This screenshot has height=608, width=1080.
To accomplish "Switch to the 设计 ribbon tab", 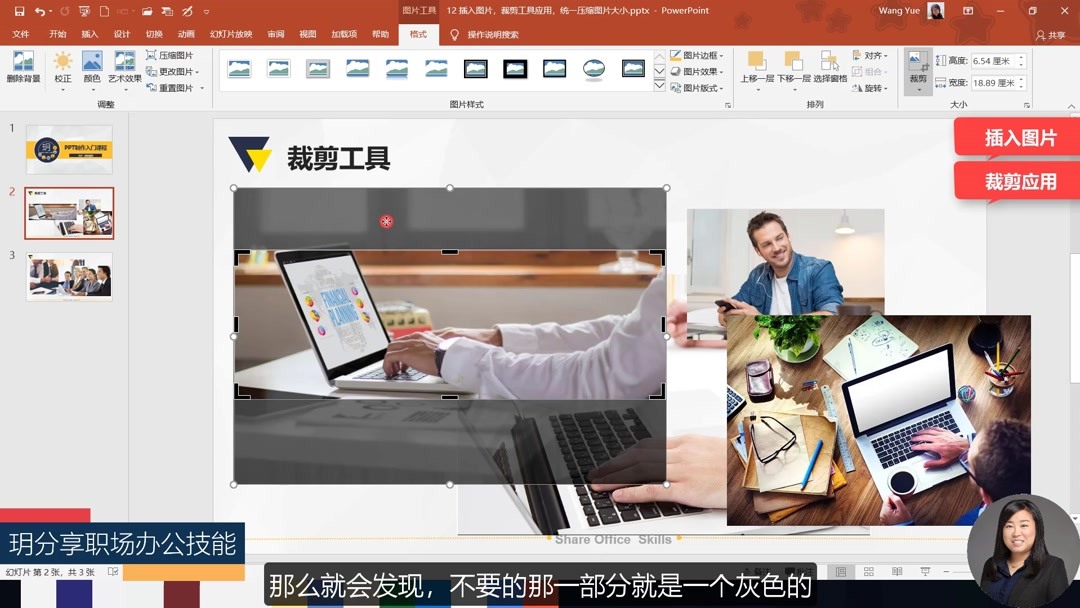I will coord(120,33).
